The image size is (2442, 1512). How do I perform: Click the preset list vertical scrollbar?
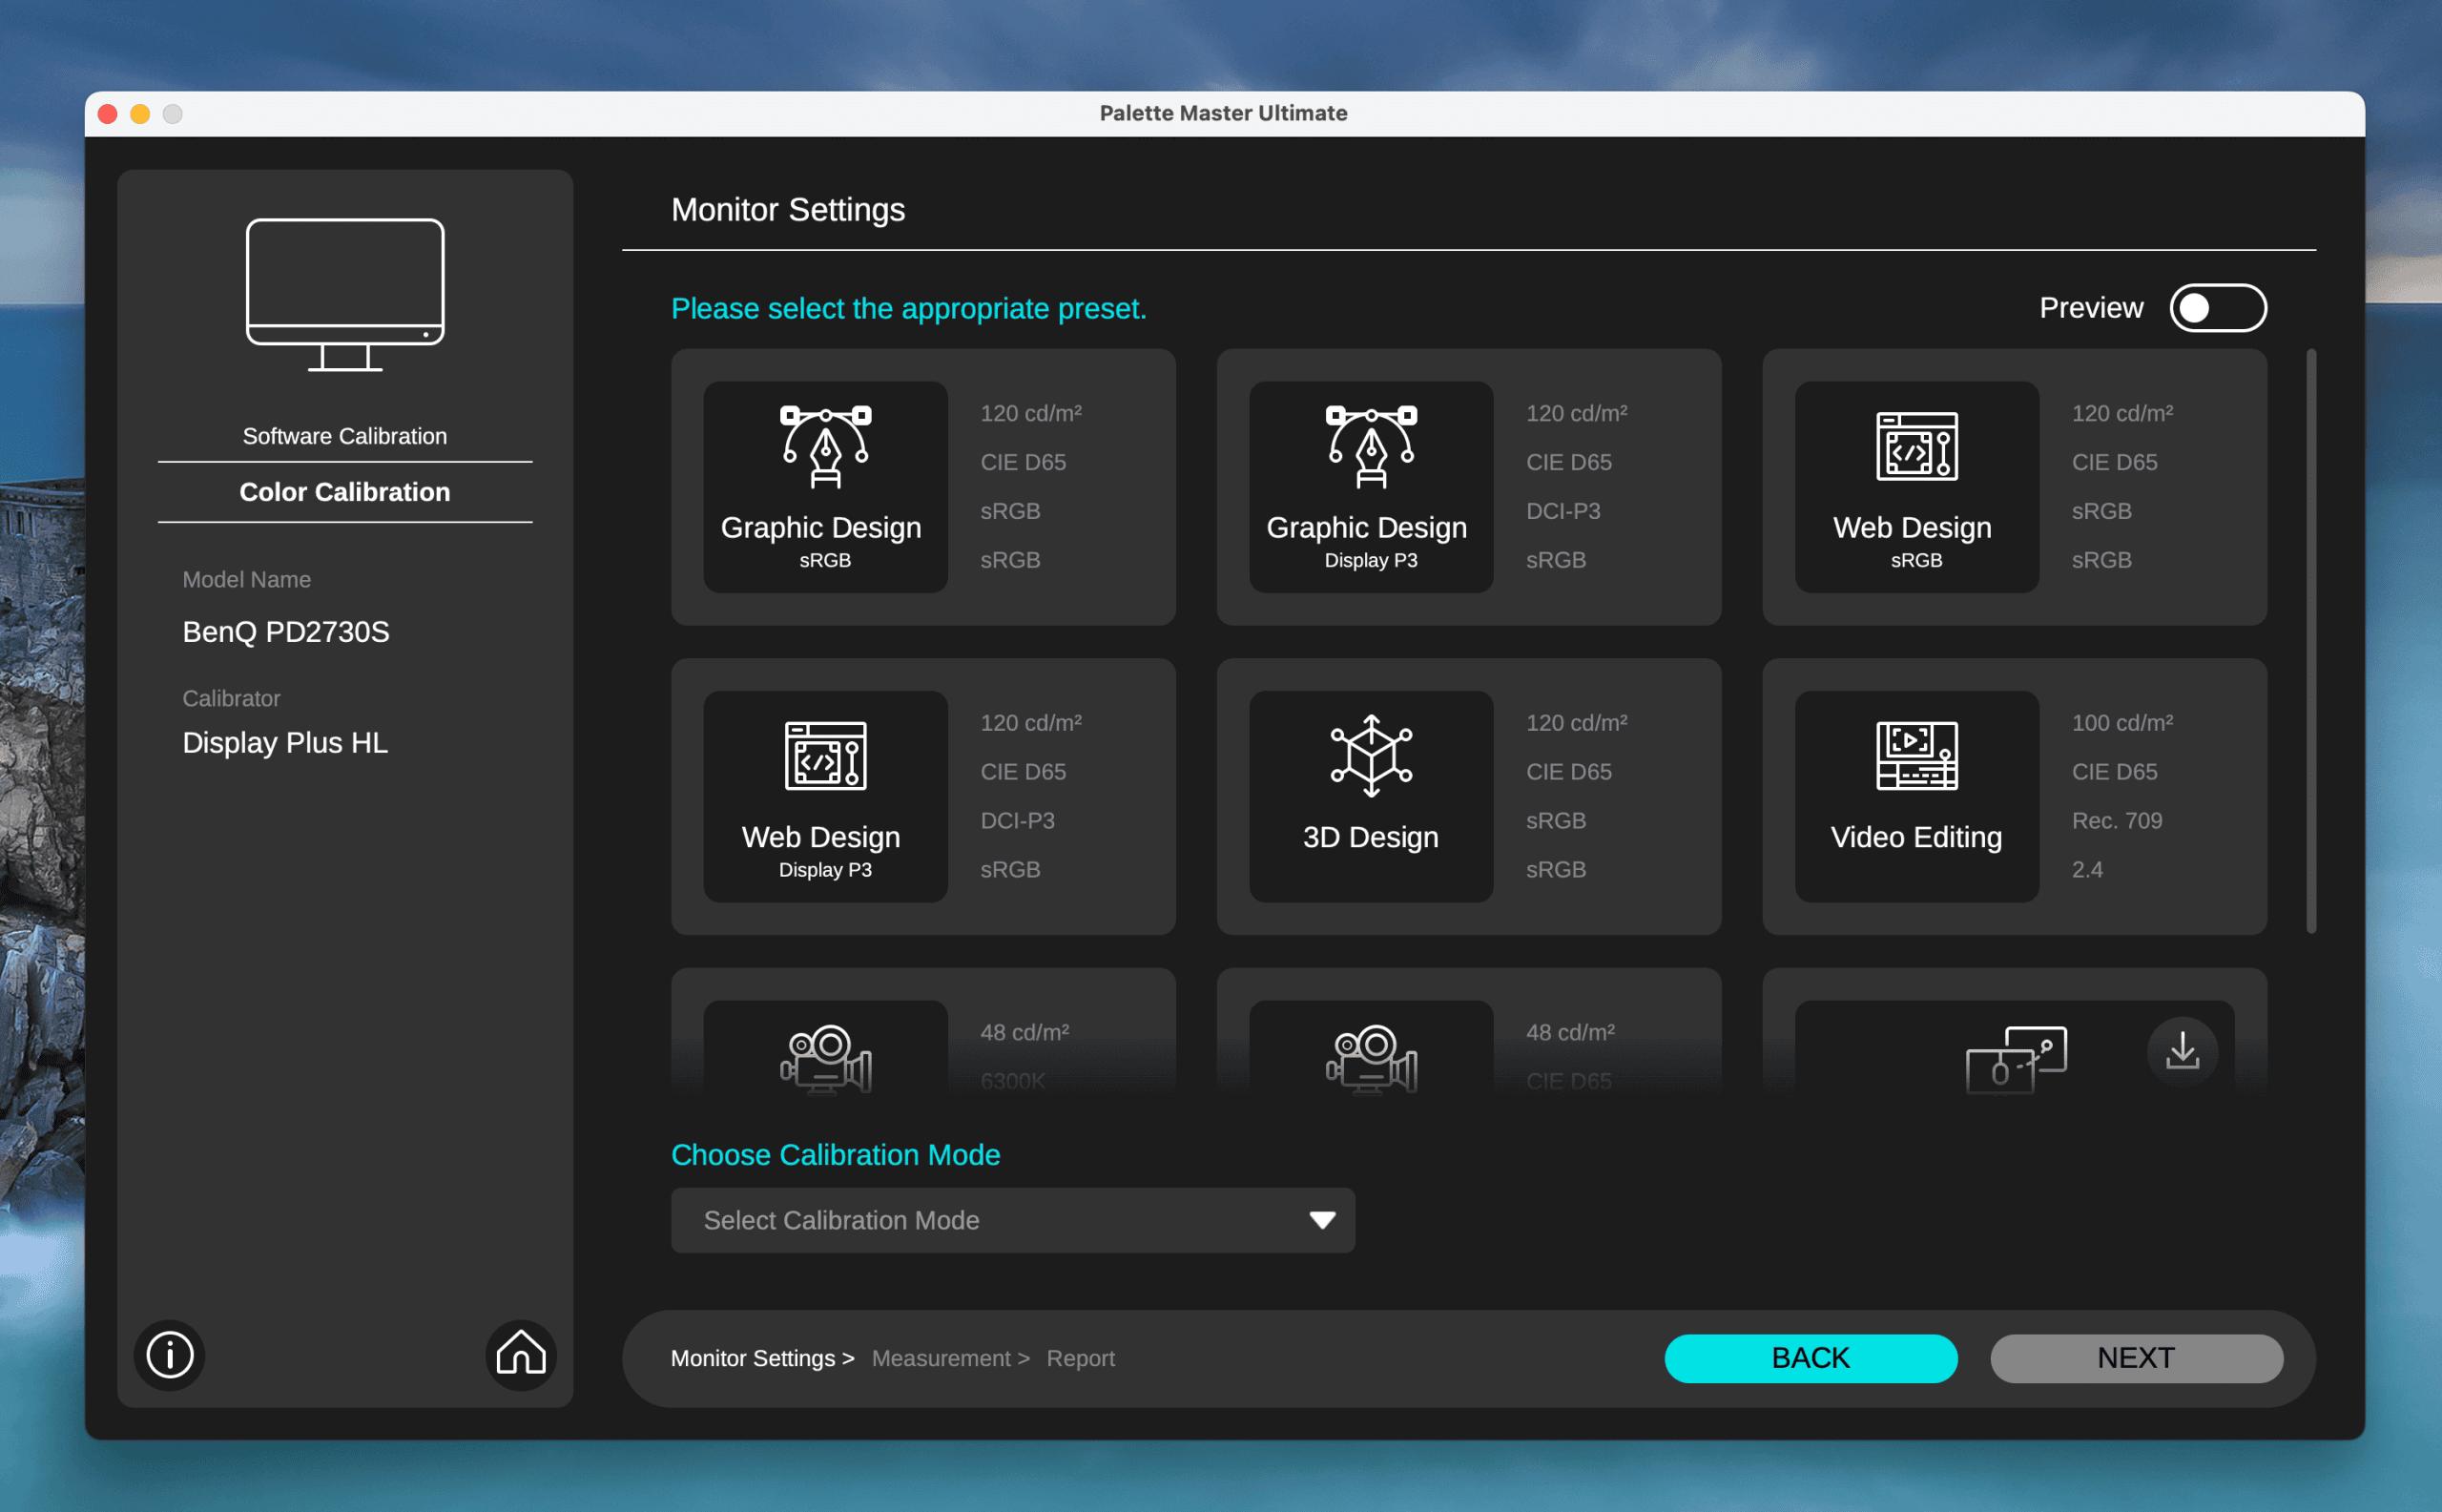tap(2310, 640)
